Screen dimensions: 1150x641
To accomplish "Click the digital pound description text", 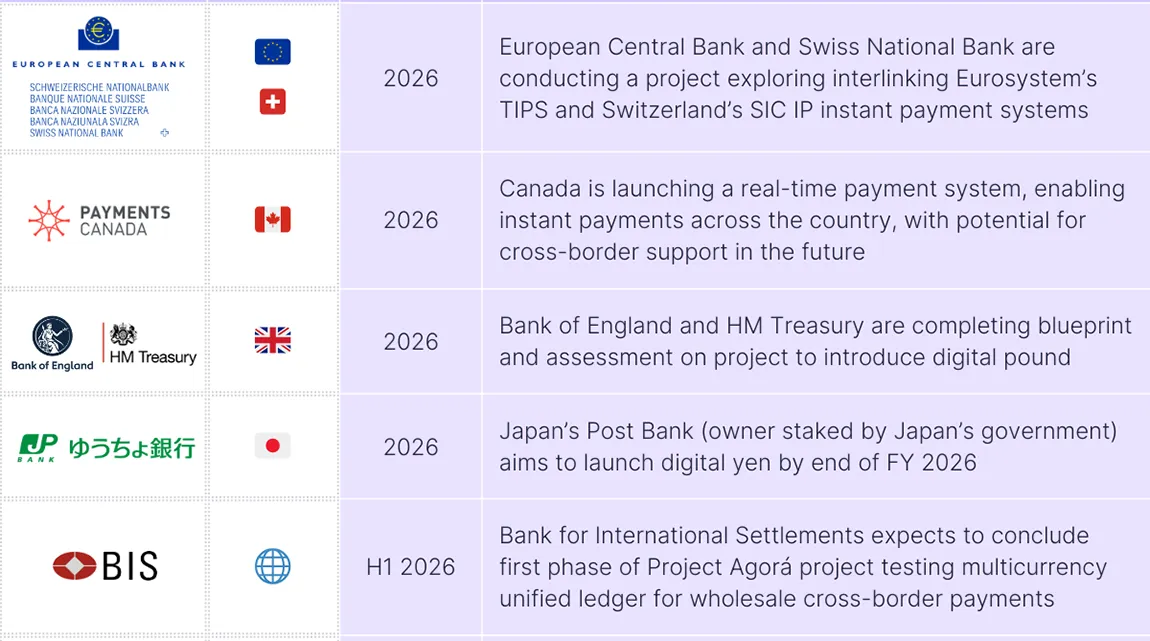I will pyautogui.click(x=815, y=341).
